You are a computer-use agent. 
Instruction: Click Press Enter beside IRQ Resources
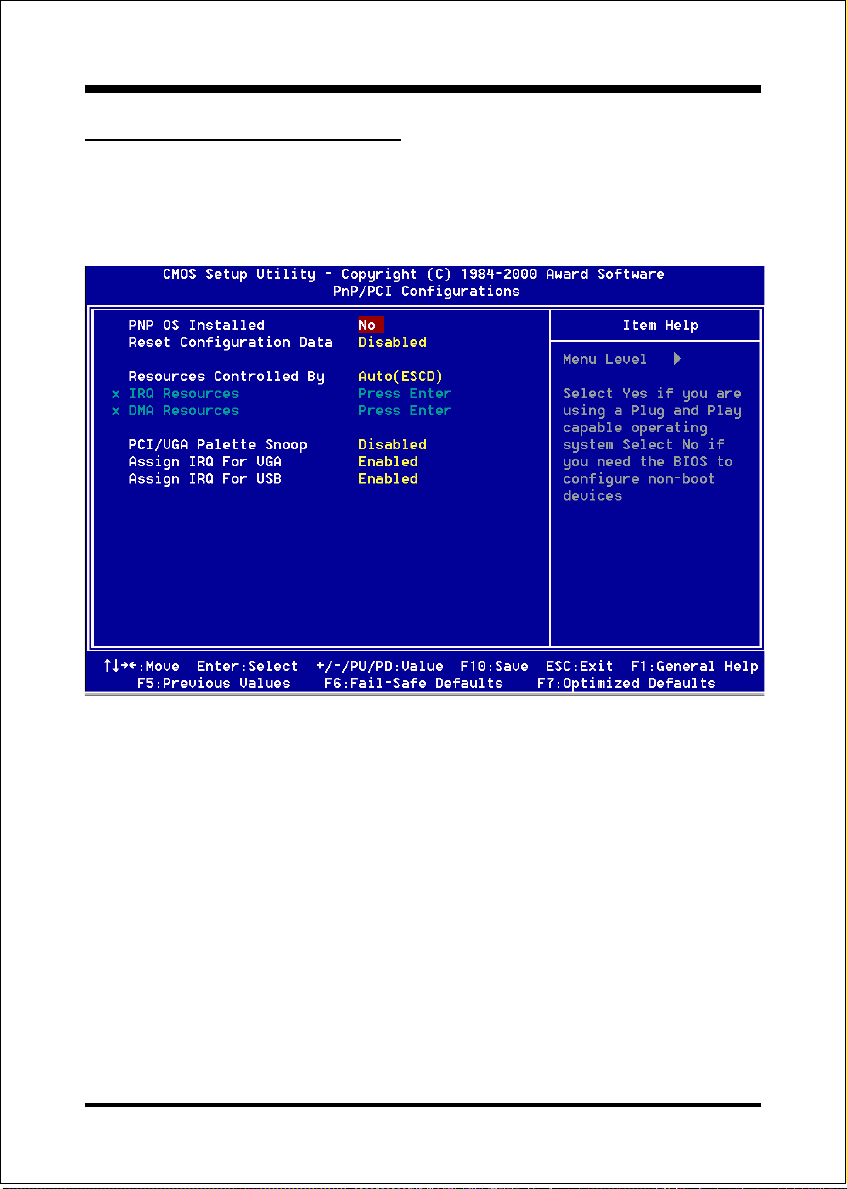(x=405, y=394)
